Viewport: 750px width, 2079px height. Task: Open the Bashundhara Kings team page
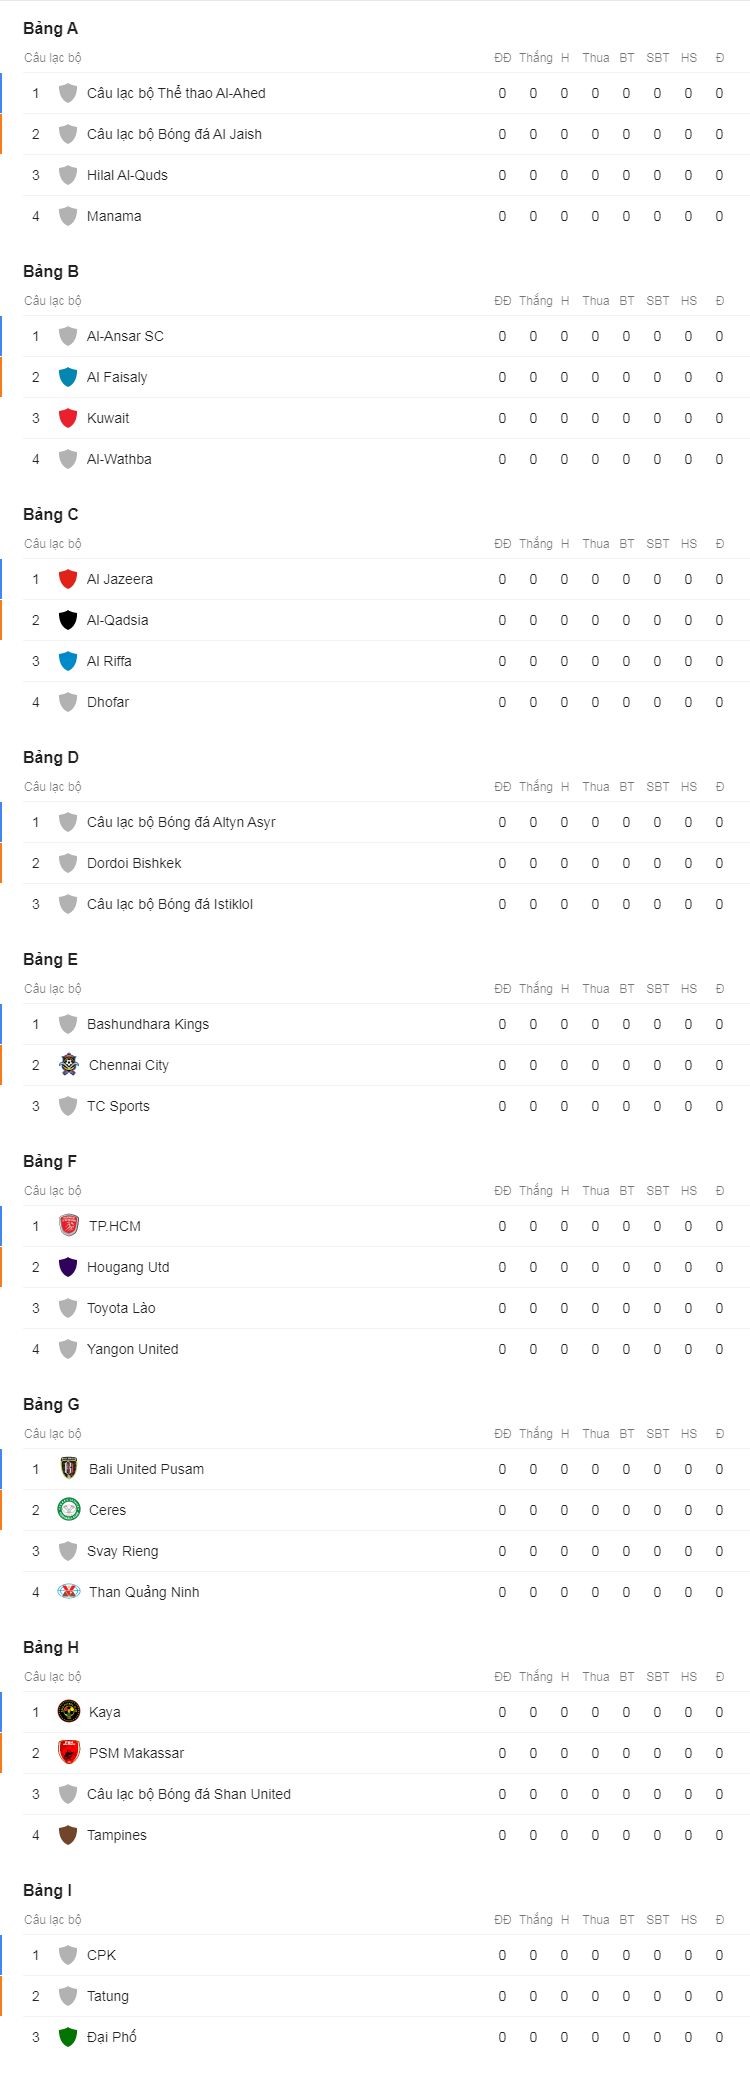(x=148, y=1024)
